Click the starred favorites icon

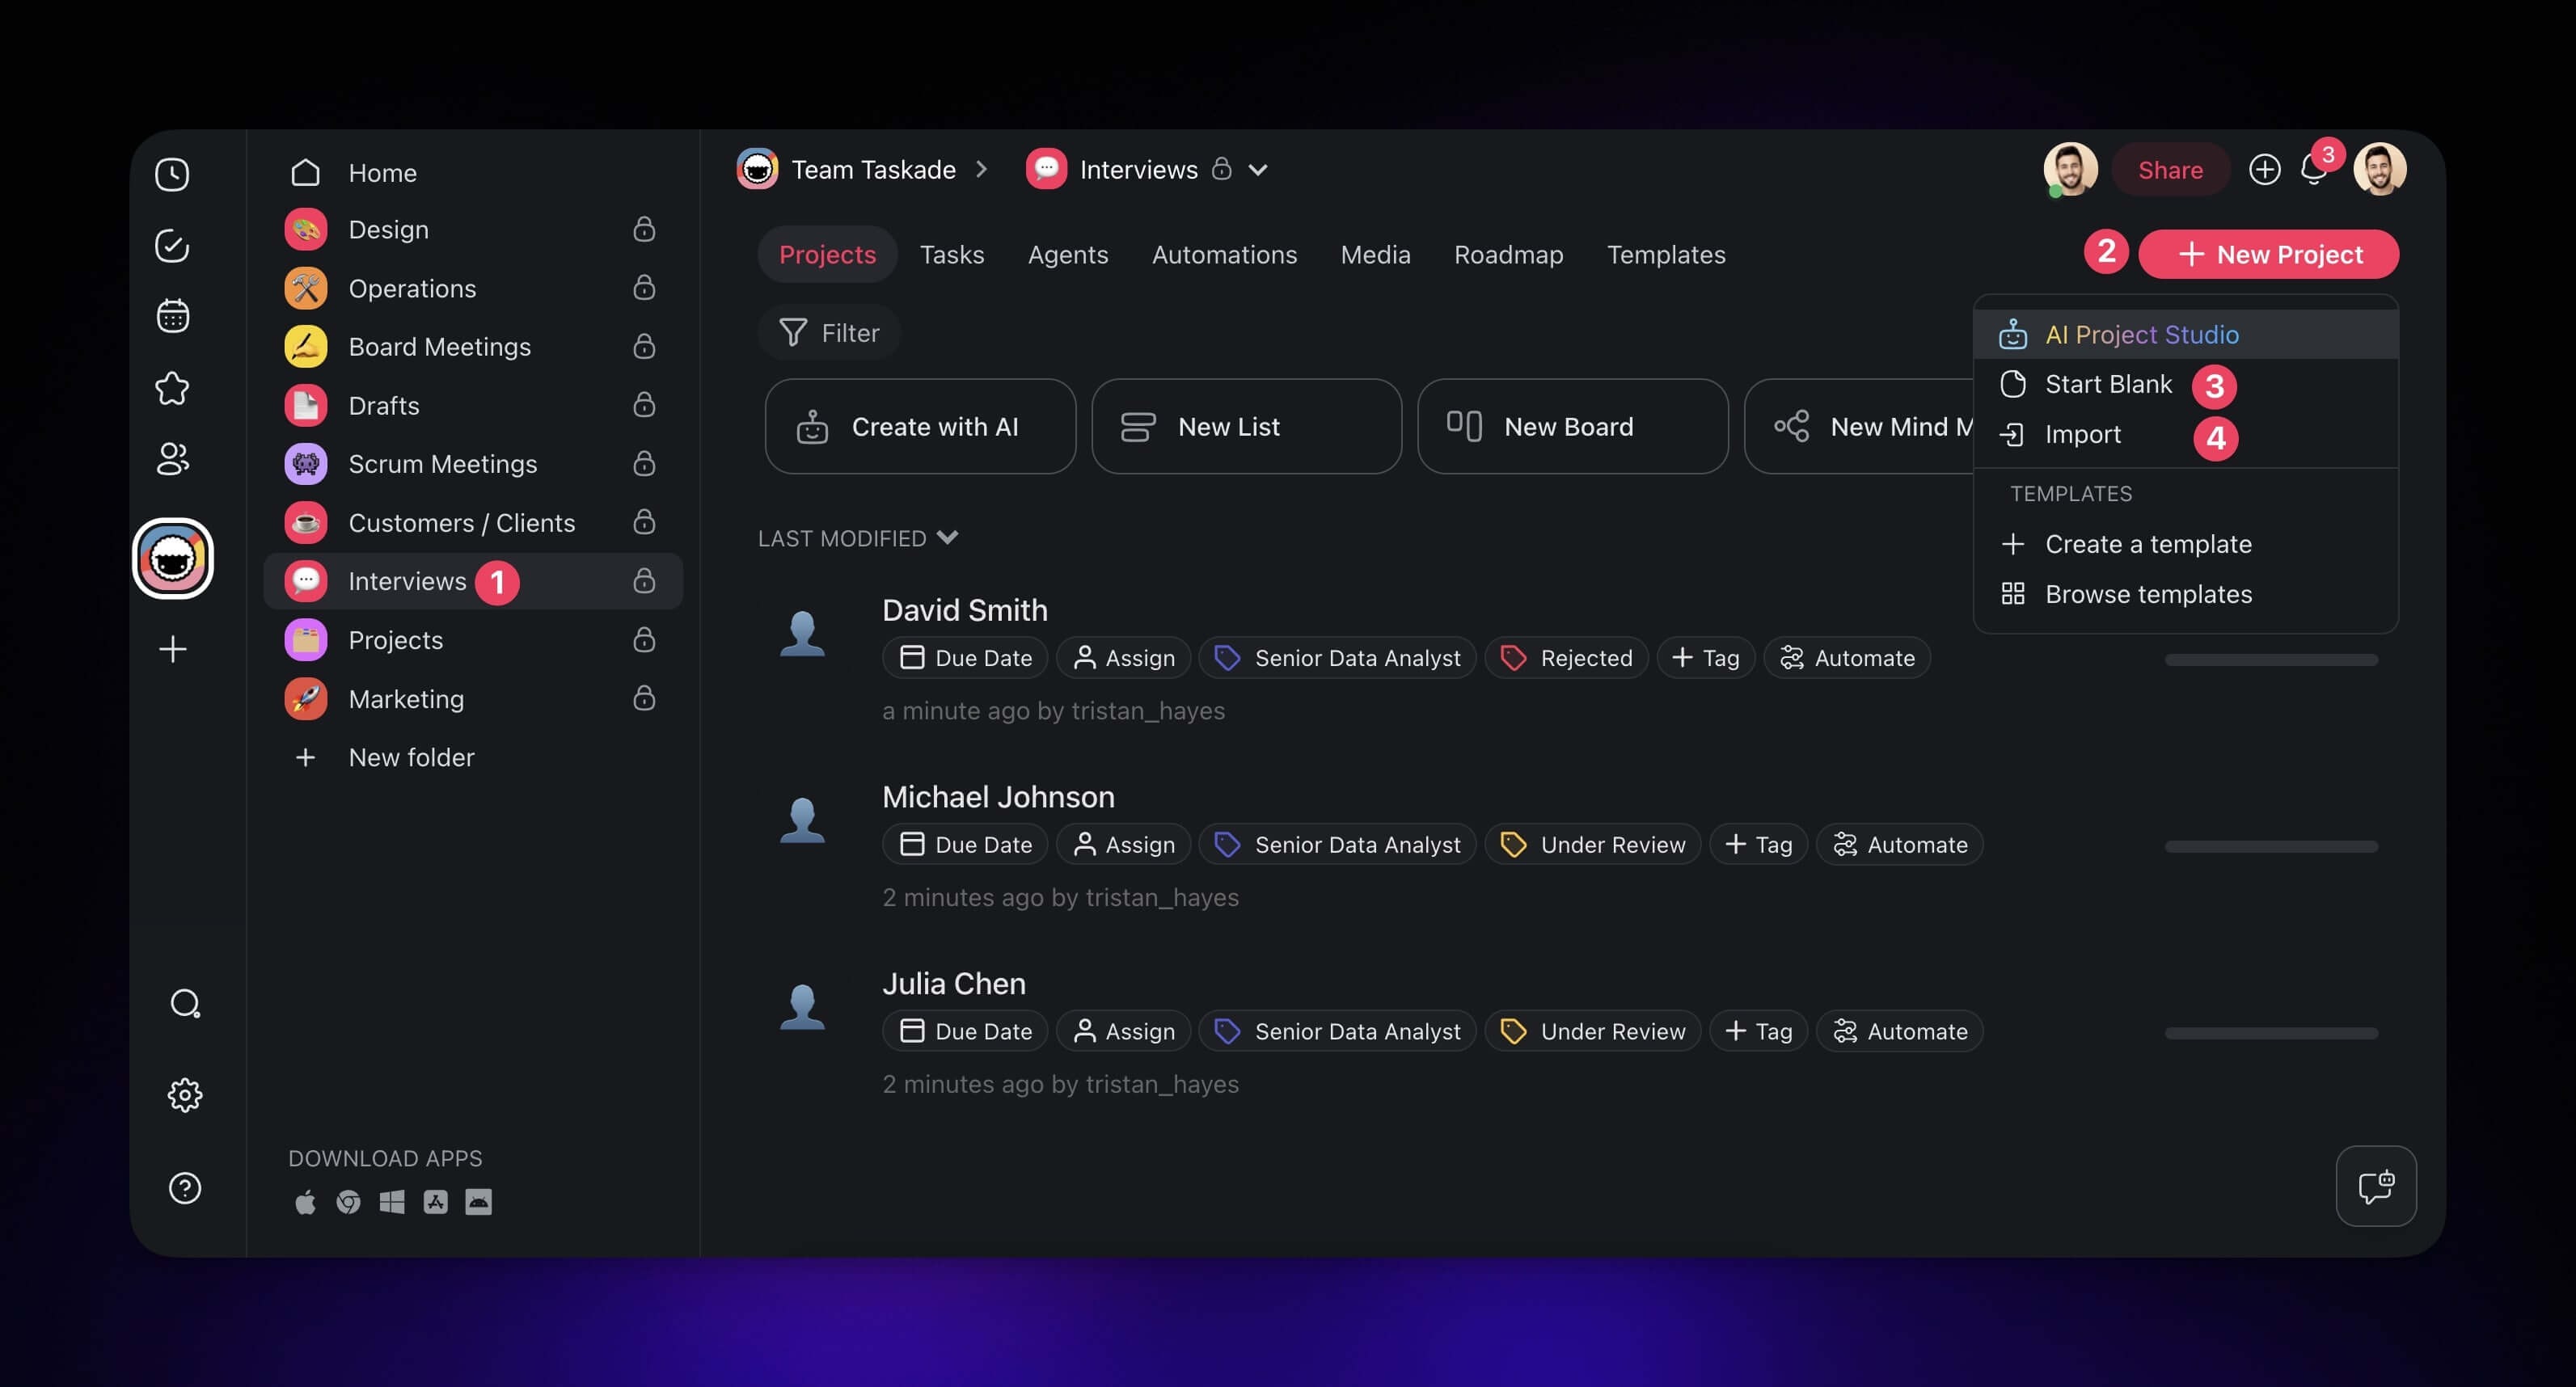point(172,388)
